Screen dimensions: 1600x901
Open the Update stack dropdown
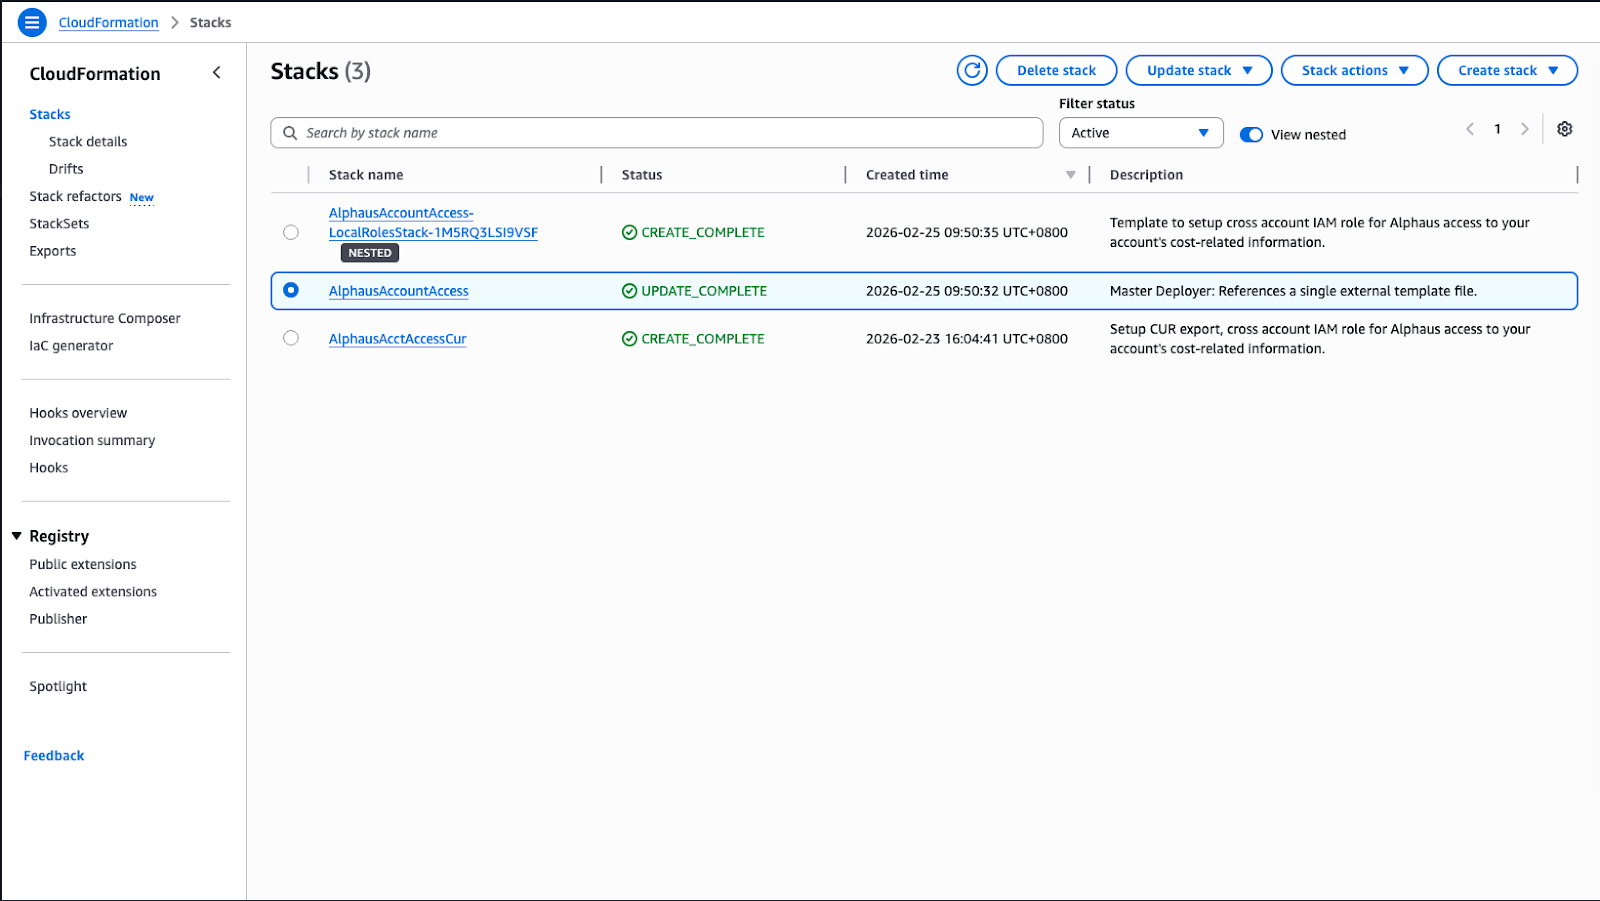[x=1199, y=70]
